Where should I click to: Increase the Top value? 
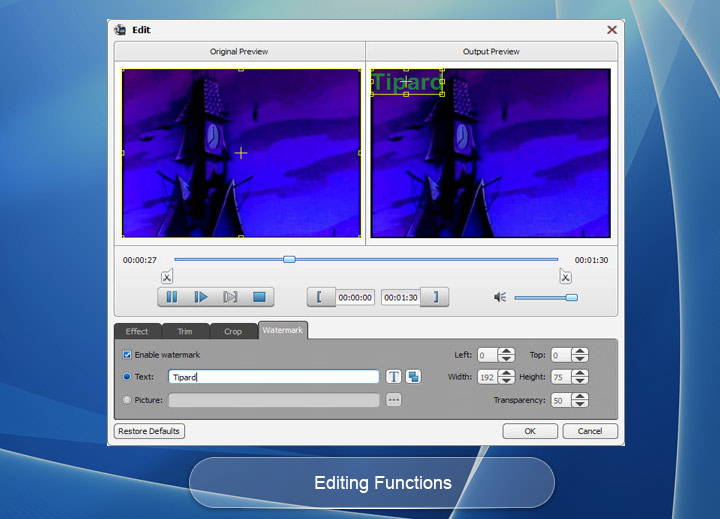click(x=580, y=351)
